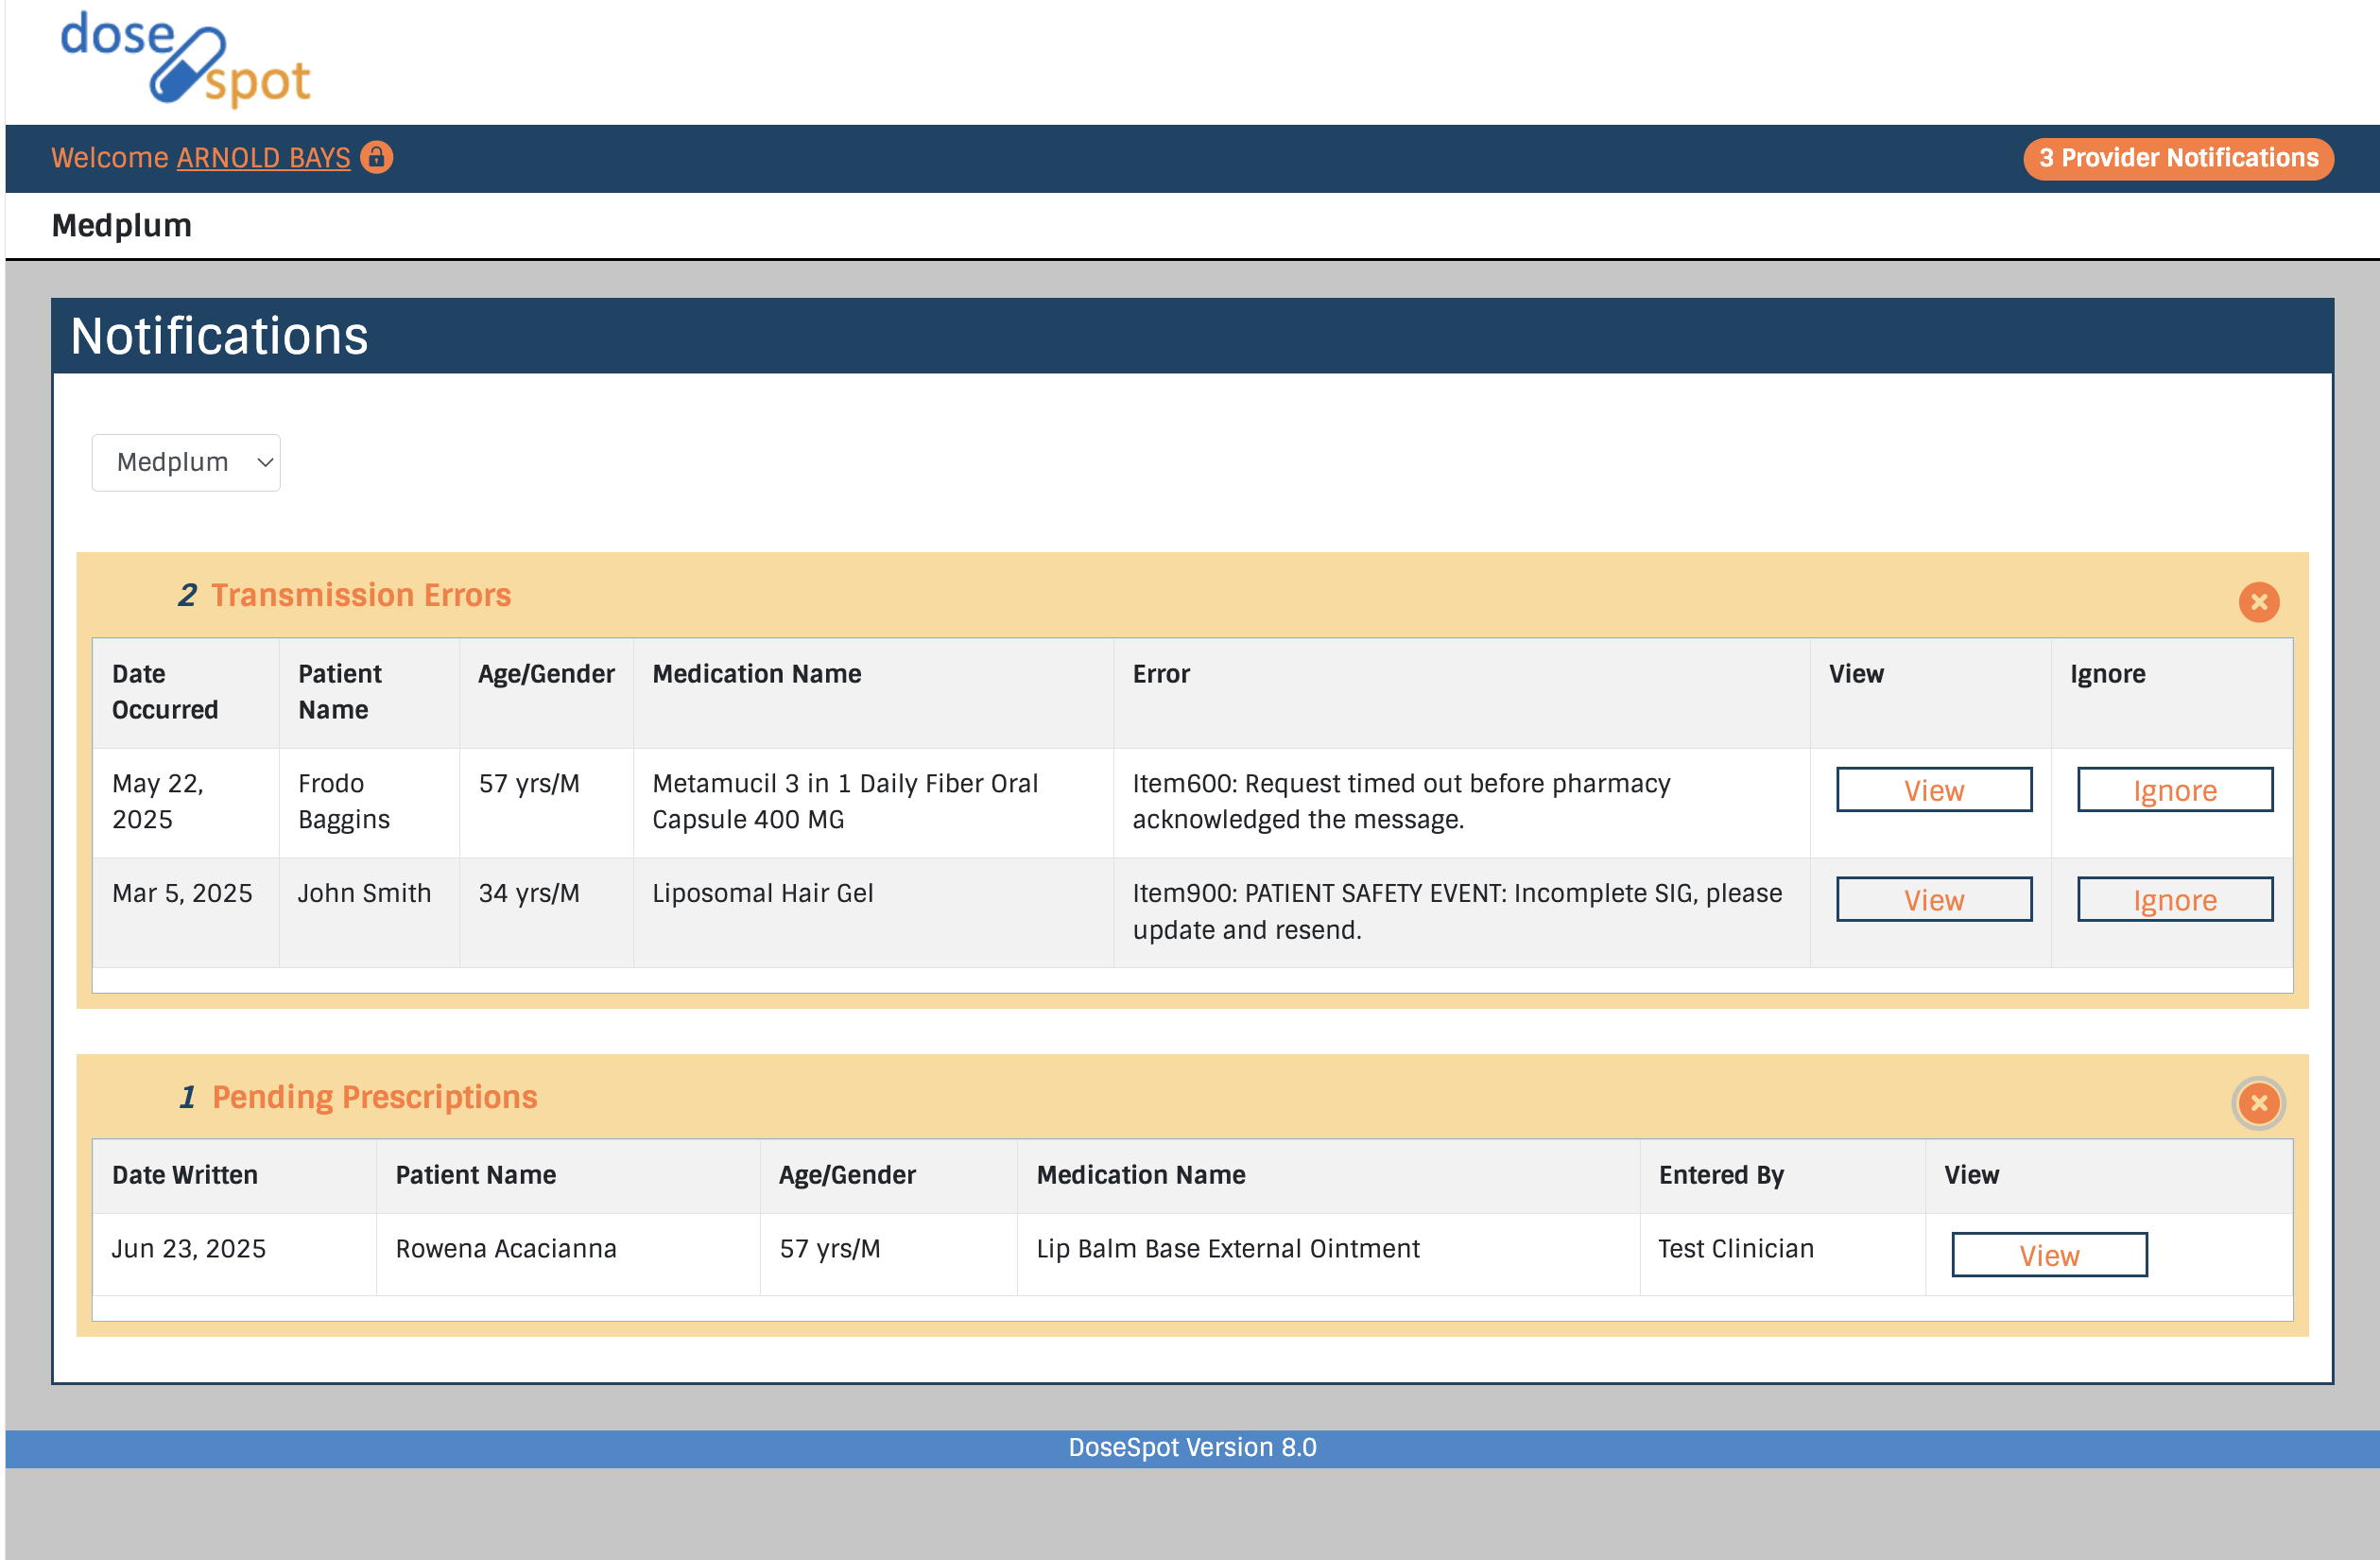Screen dimensions: 2380x1560
Task: Click the lock icon next to ARNOLD BAYS
Action: 377,157
